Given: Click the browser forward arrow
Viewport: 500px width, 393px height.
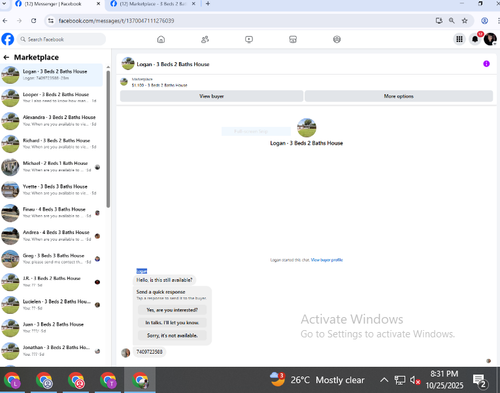Looking at the screenshot, I should (x=19, y=21).
